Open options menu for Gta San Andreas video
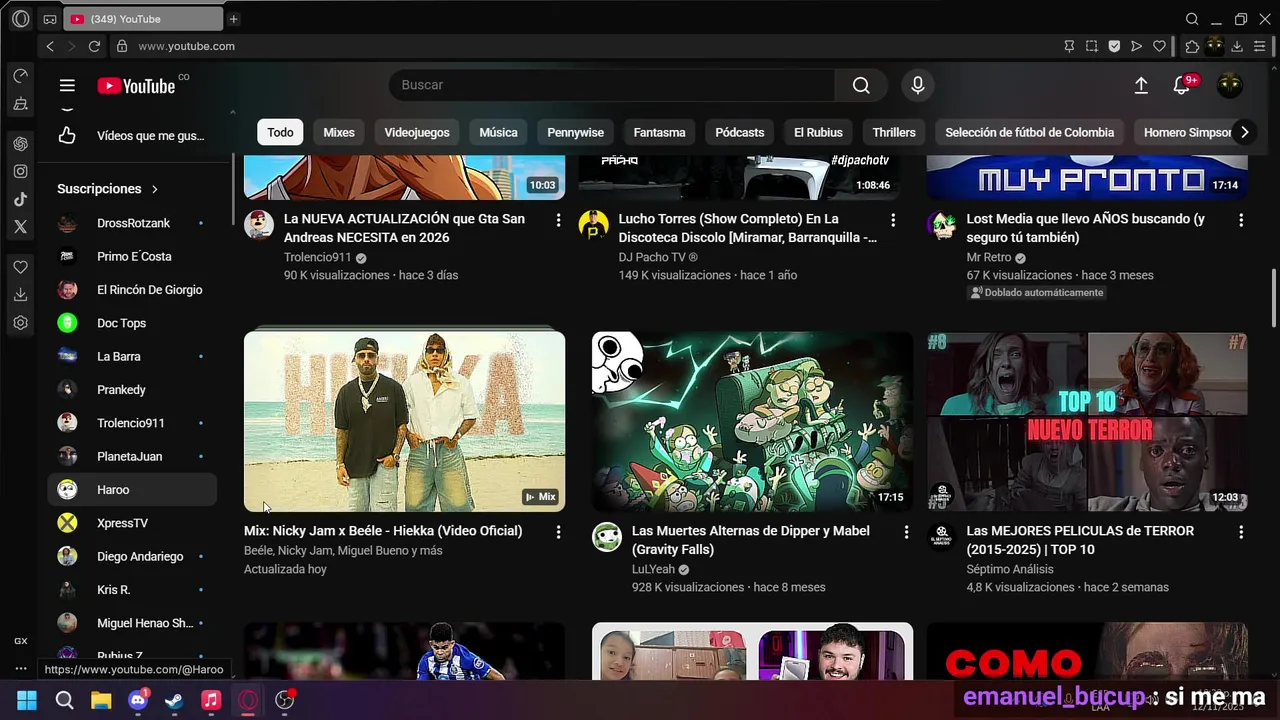1280x720 pixels. [x=558, y=220]
